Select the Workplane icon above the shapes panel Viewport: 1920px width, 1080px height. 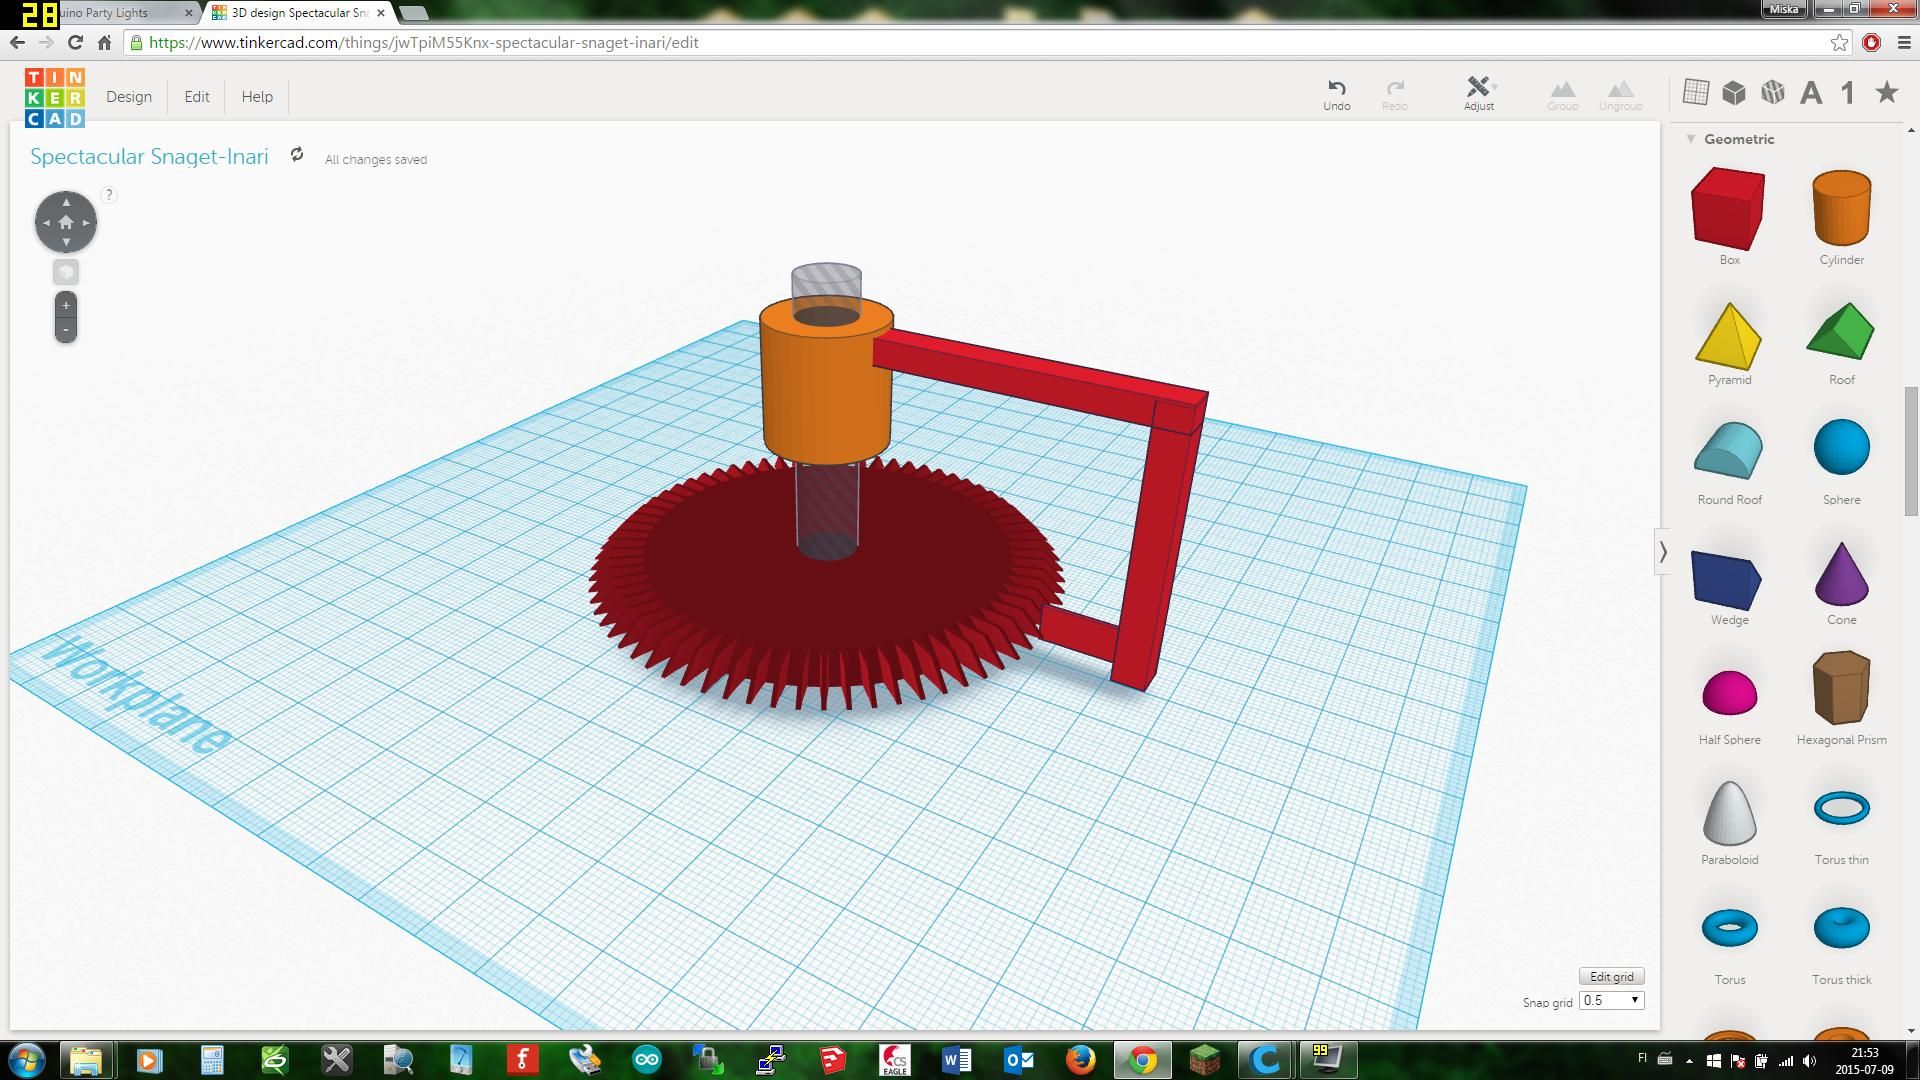[1697, 91]
